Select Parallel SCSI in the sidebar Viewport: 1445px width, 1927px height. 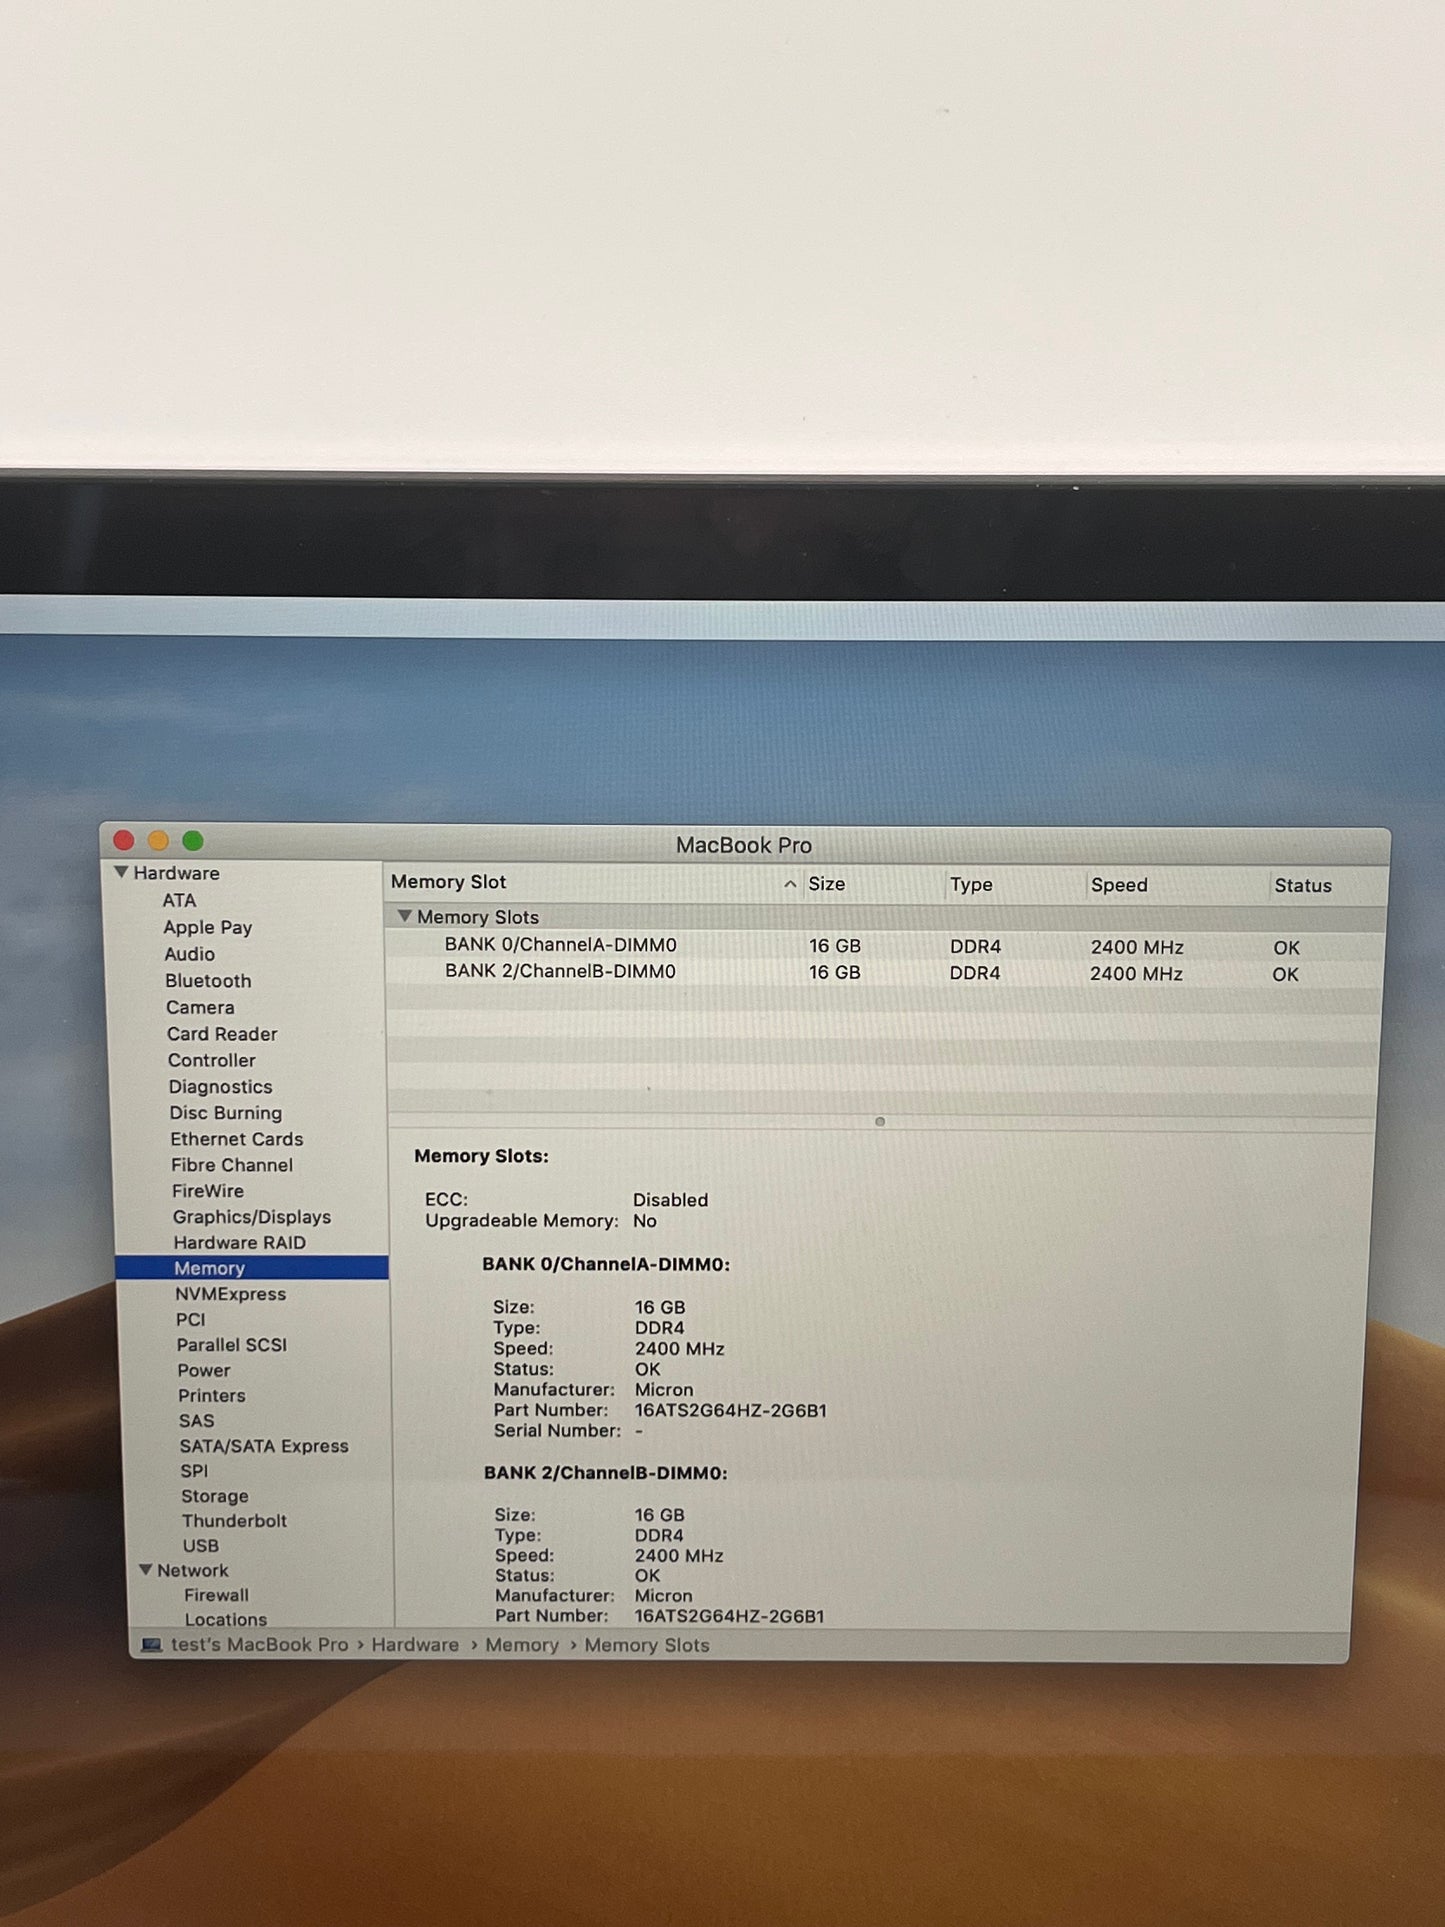click(231, 1345)
